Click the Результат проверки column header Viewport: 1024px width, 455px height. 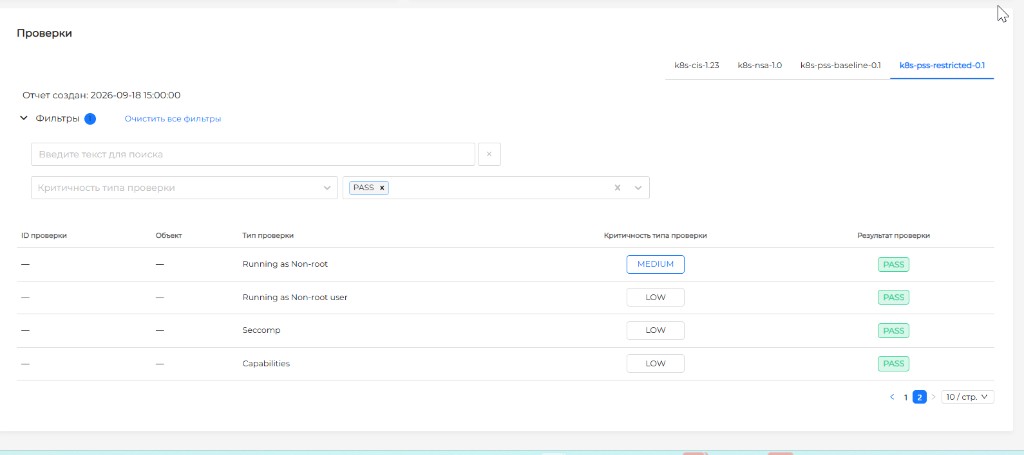pos(893,236)
